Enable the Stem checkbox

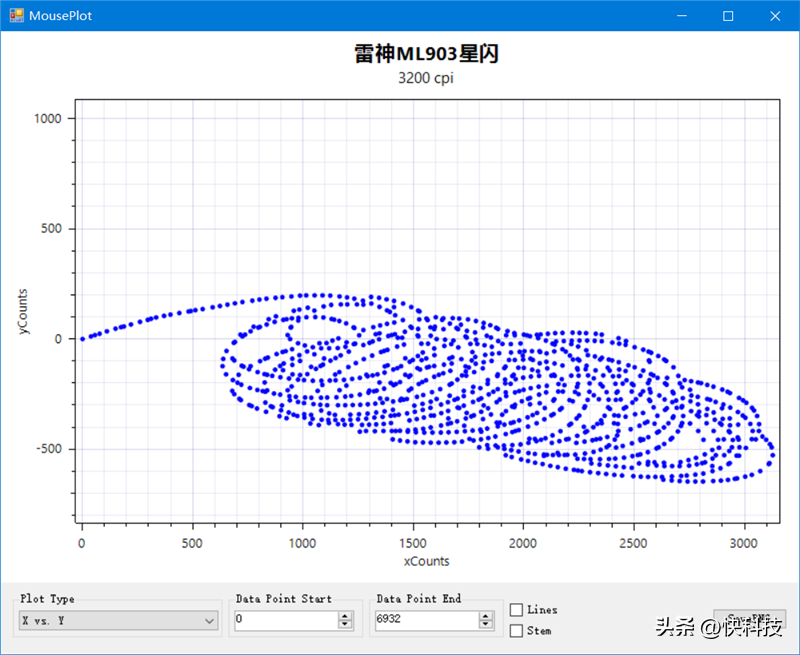click(x=516, y=631)
